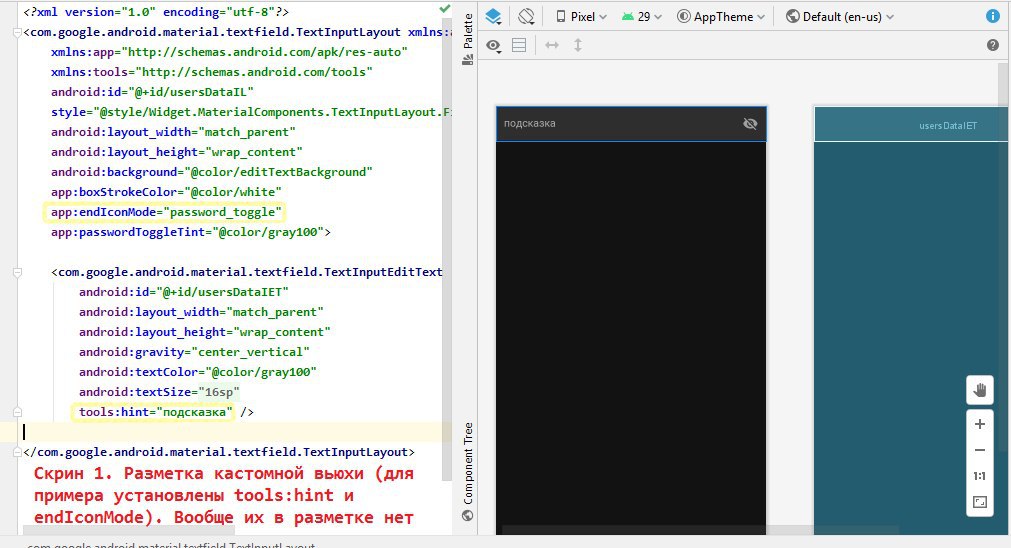
Task: Toggle password visibility in preview field
Action: pyautogui.click(x=750, y=124)
